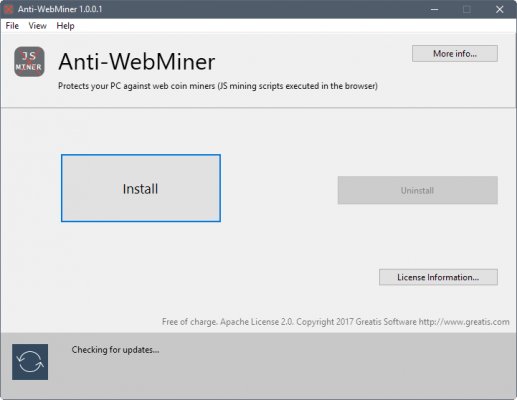517x400 pixels.
Task: Close the Anti-WebMiner window
Action: tap(499, 9)
